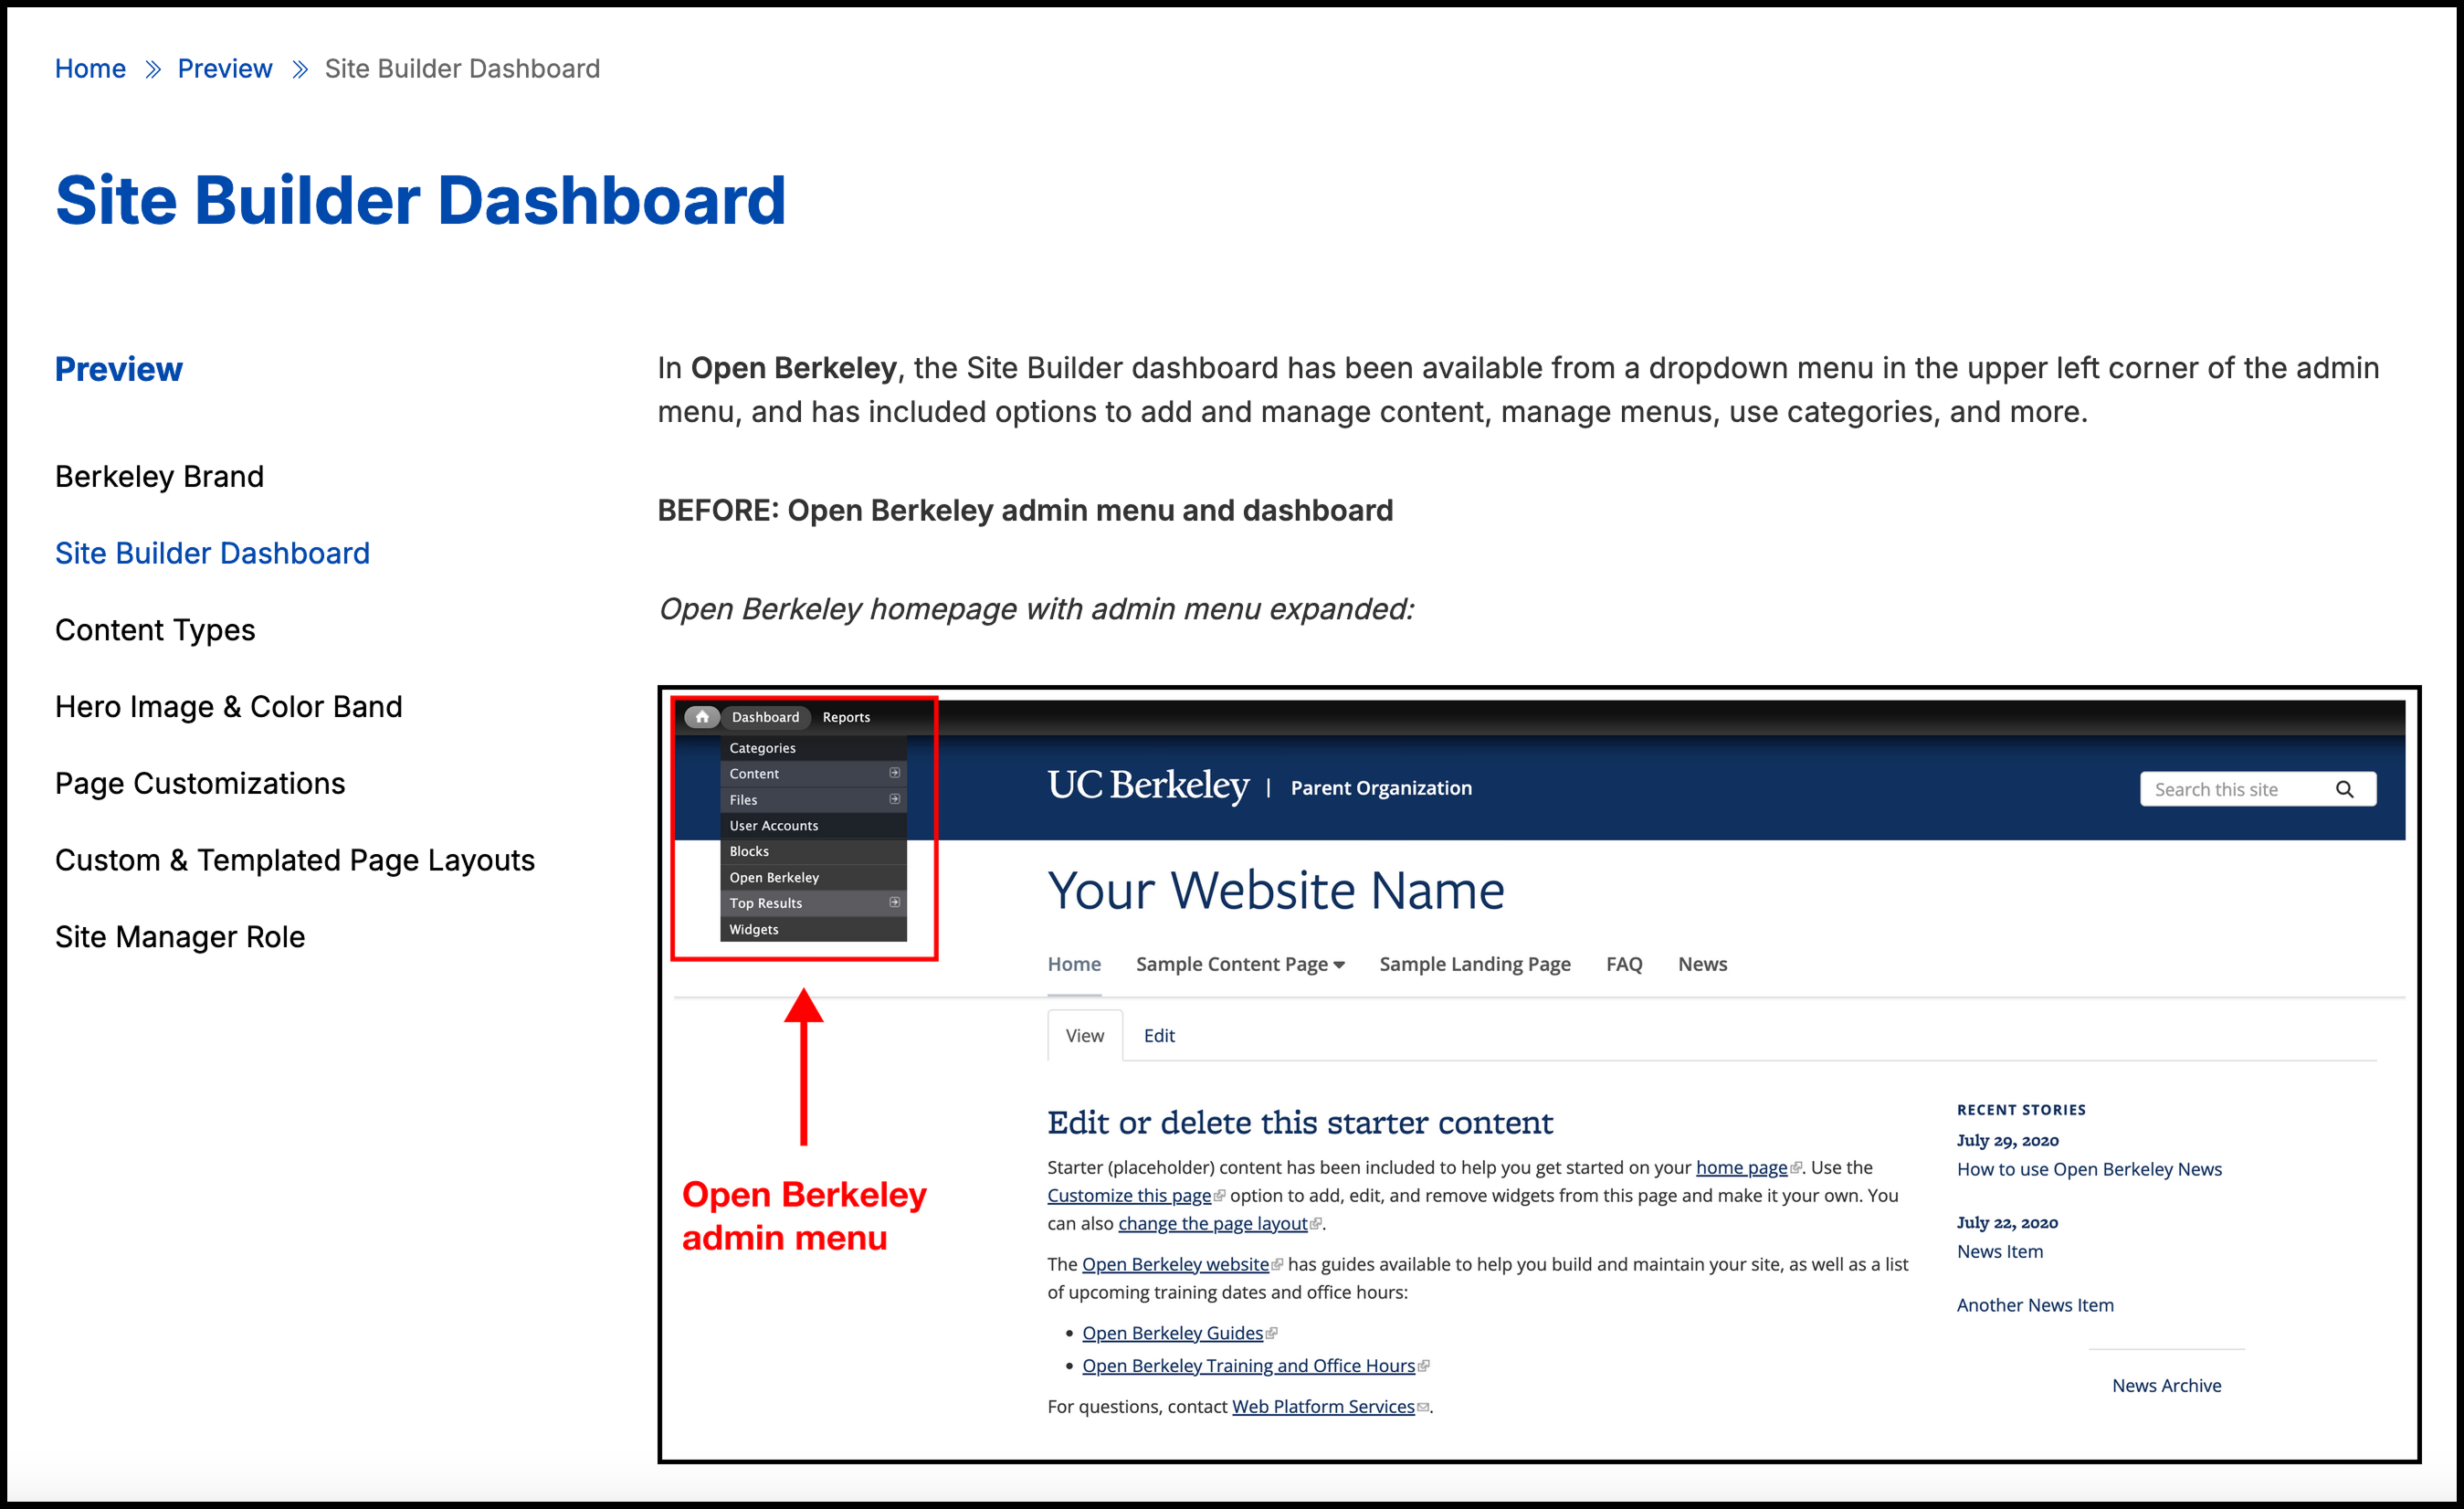Choose Open Berkeley in admin dropdown
2464x1509 pixels.
(x=813, y=877)
